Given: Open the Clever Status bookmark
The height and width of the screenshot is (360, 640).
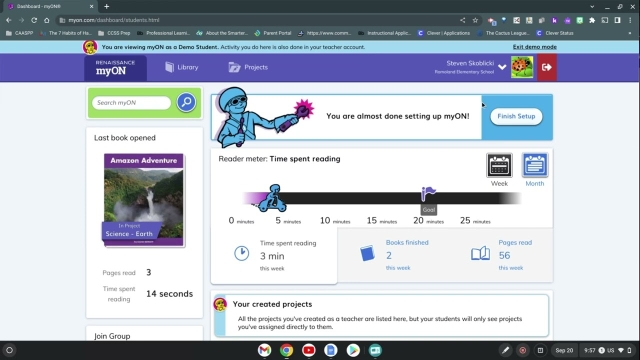Looking at the screenshot, I should (555, 33).
